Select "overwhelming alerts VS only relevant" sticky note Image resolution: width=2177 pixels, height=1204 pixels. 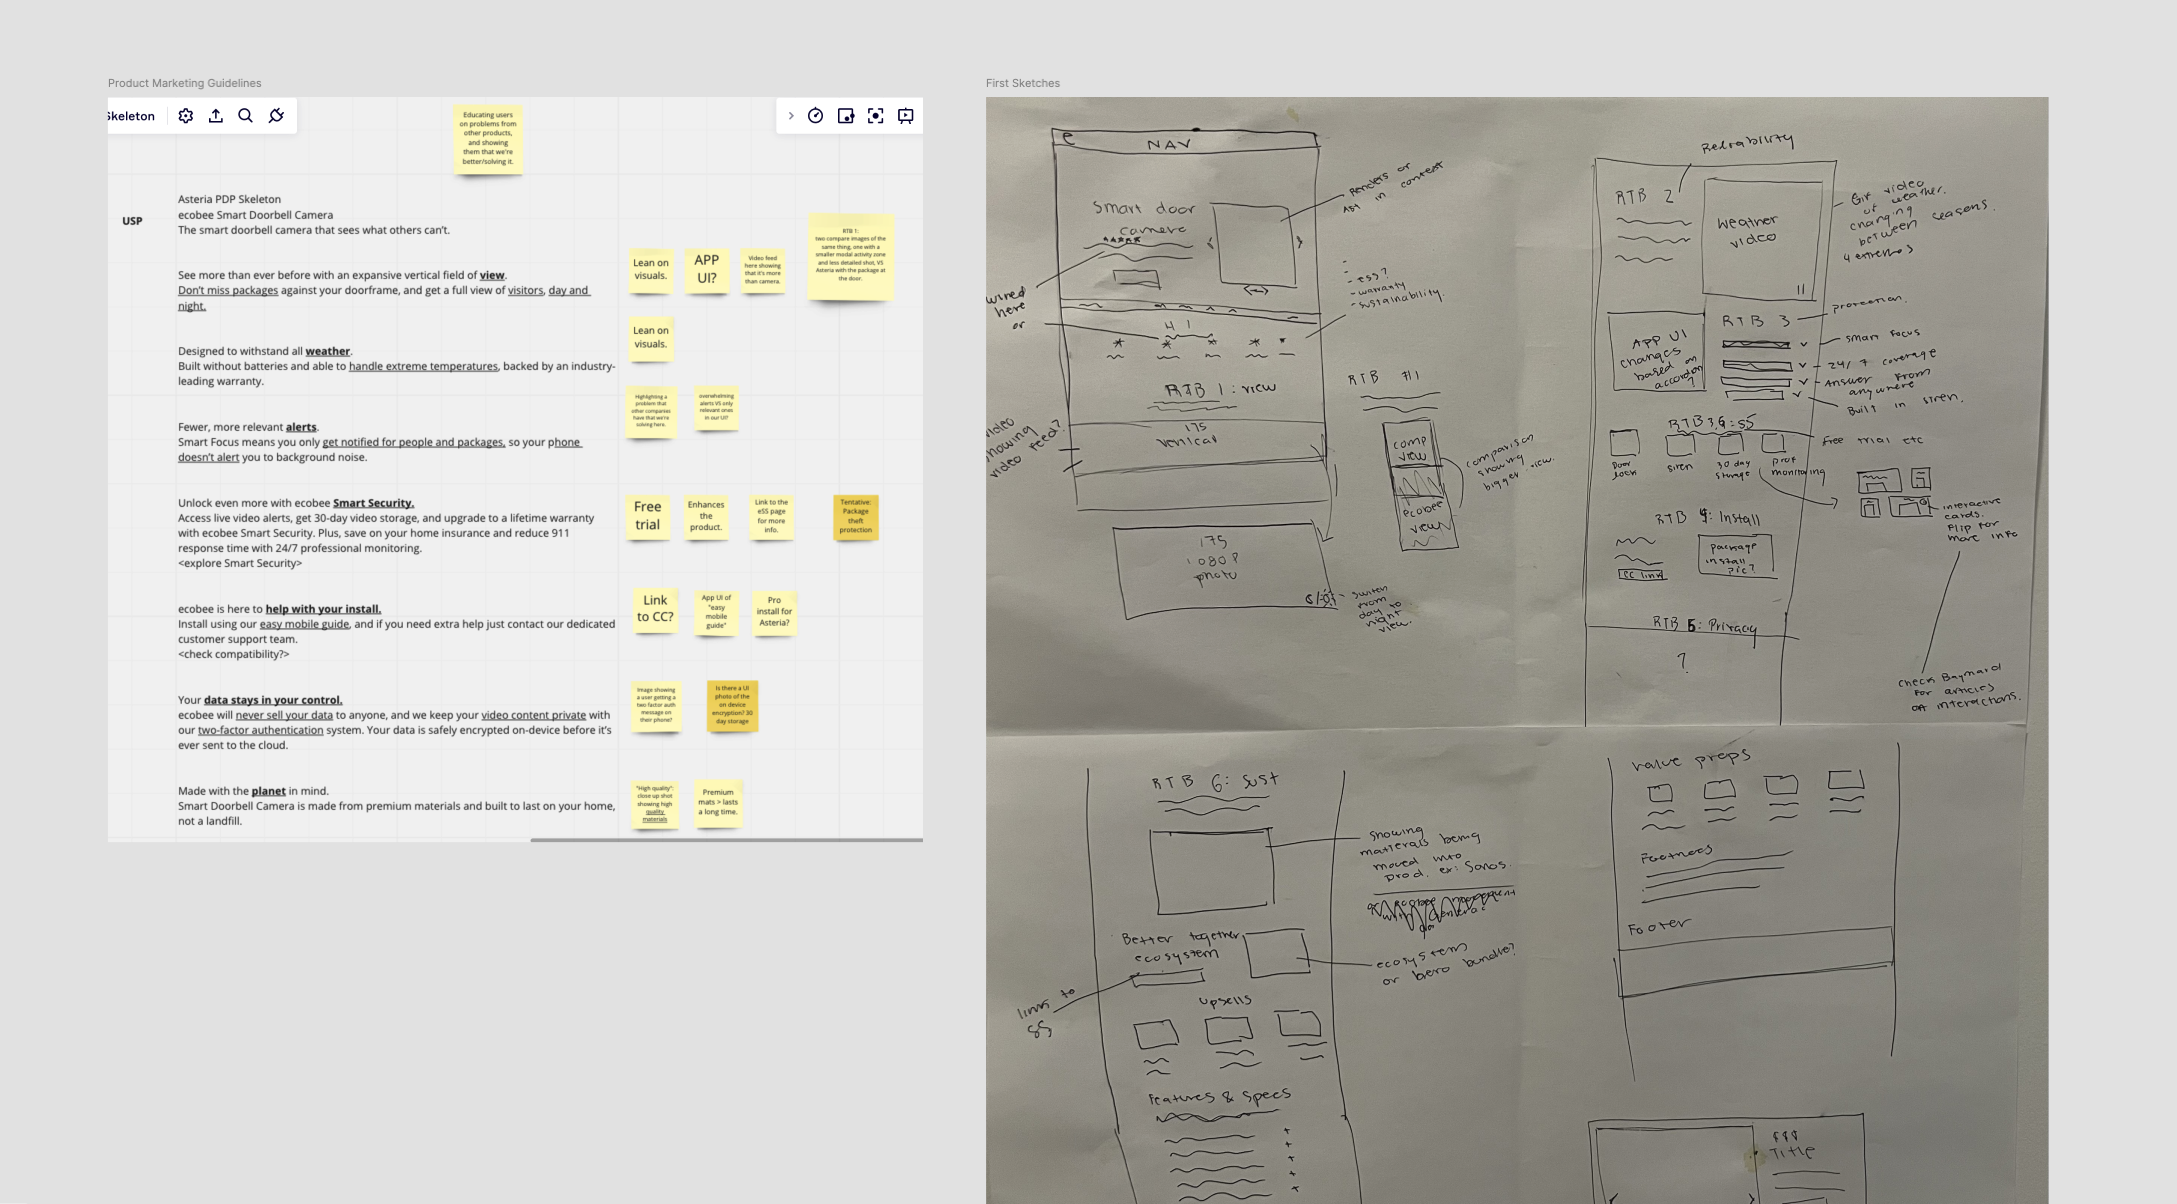[716, 407]
